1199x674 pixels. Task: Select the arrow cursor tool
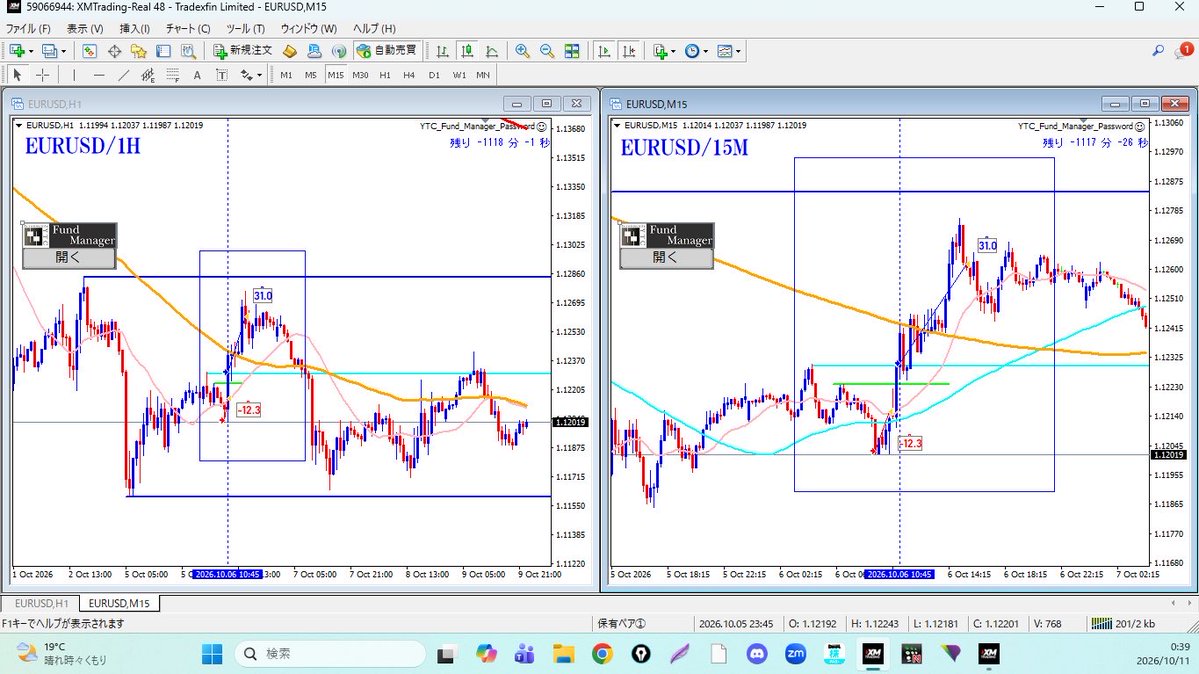tap(17, 75)
